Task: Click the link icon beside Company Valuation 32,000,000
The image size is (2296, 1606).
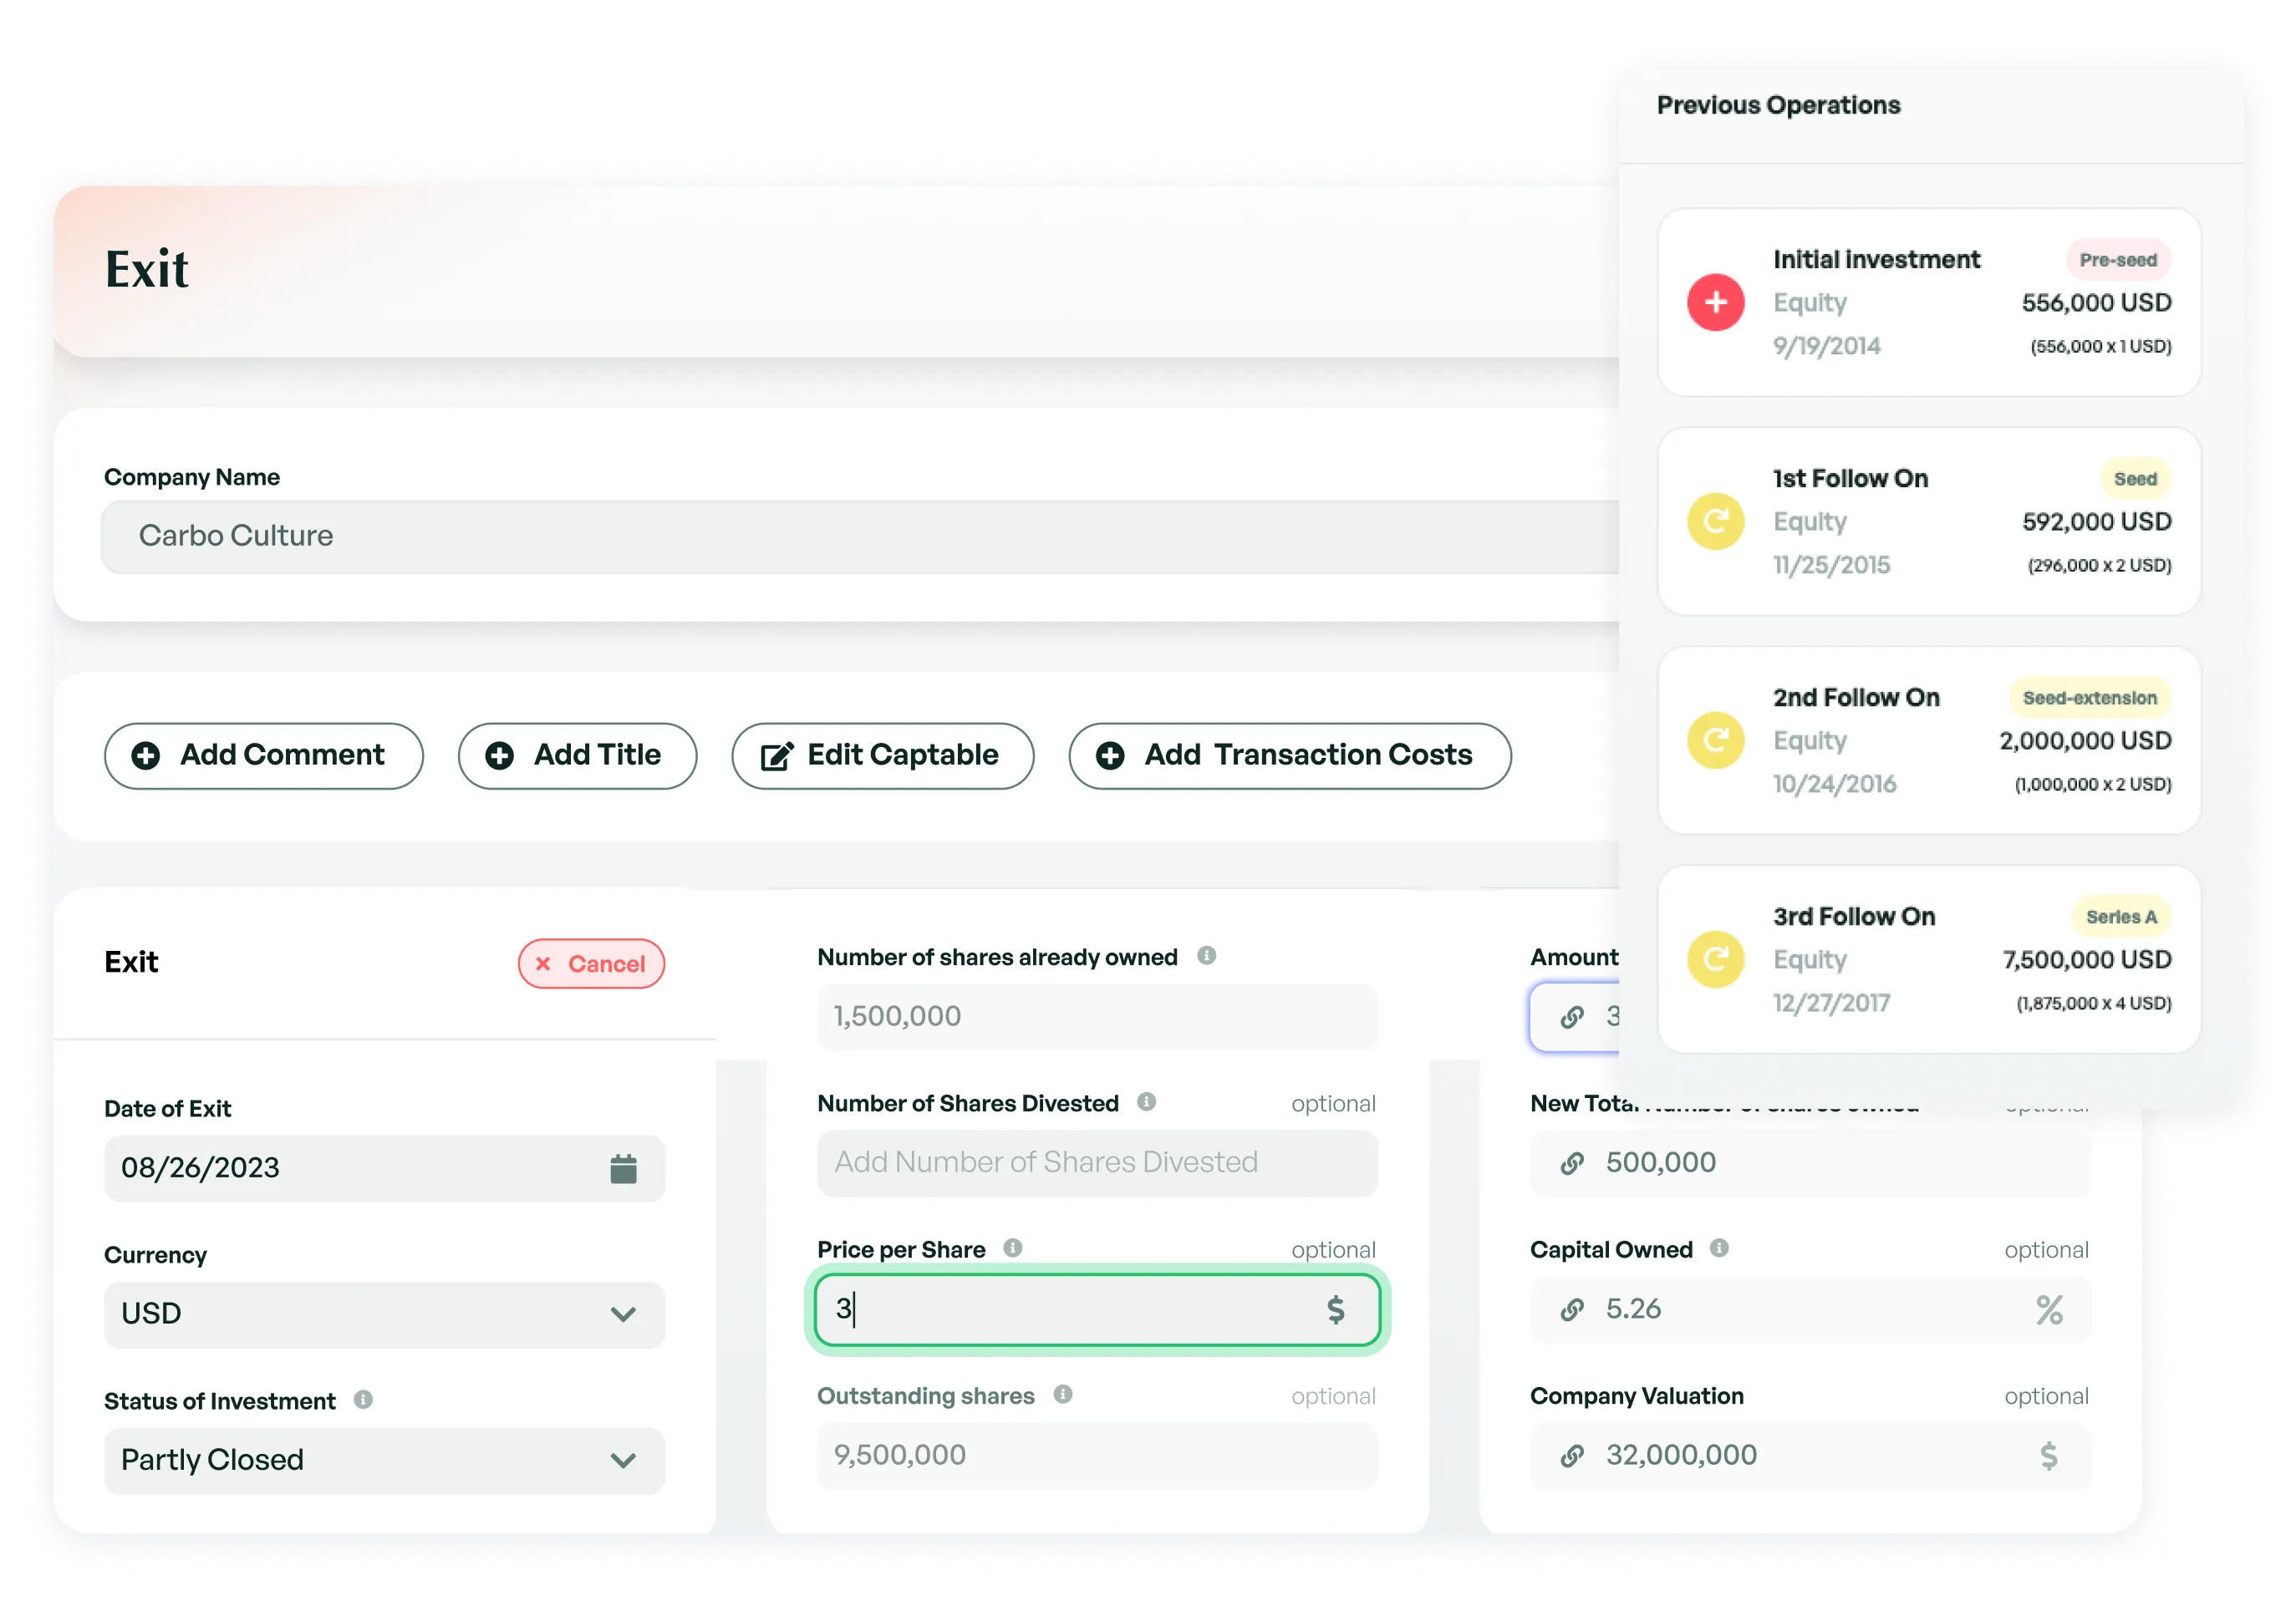Action: (1574, 1455)
